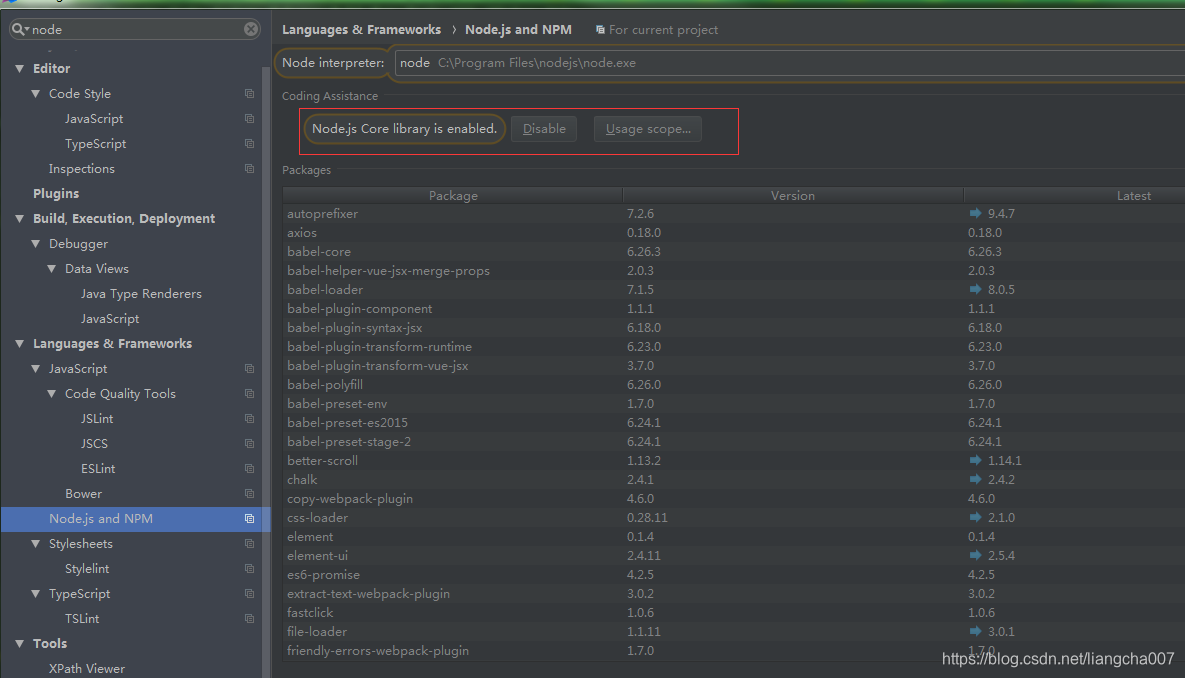Click project icon beside Bower
Image resolution: width=1185 pixels, height=678 pixels.
[249, 494]
